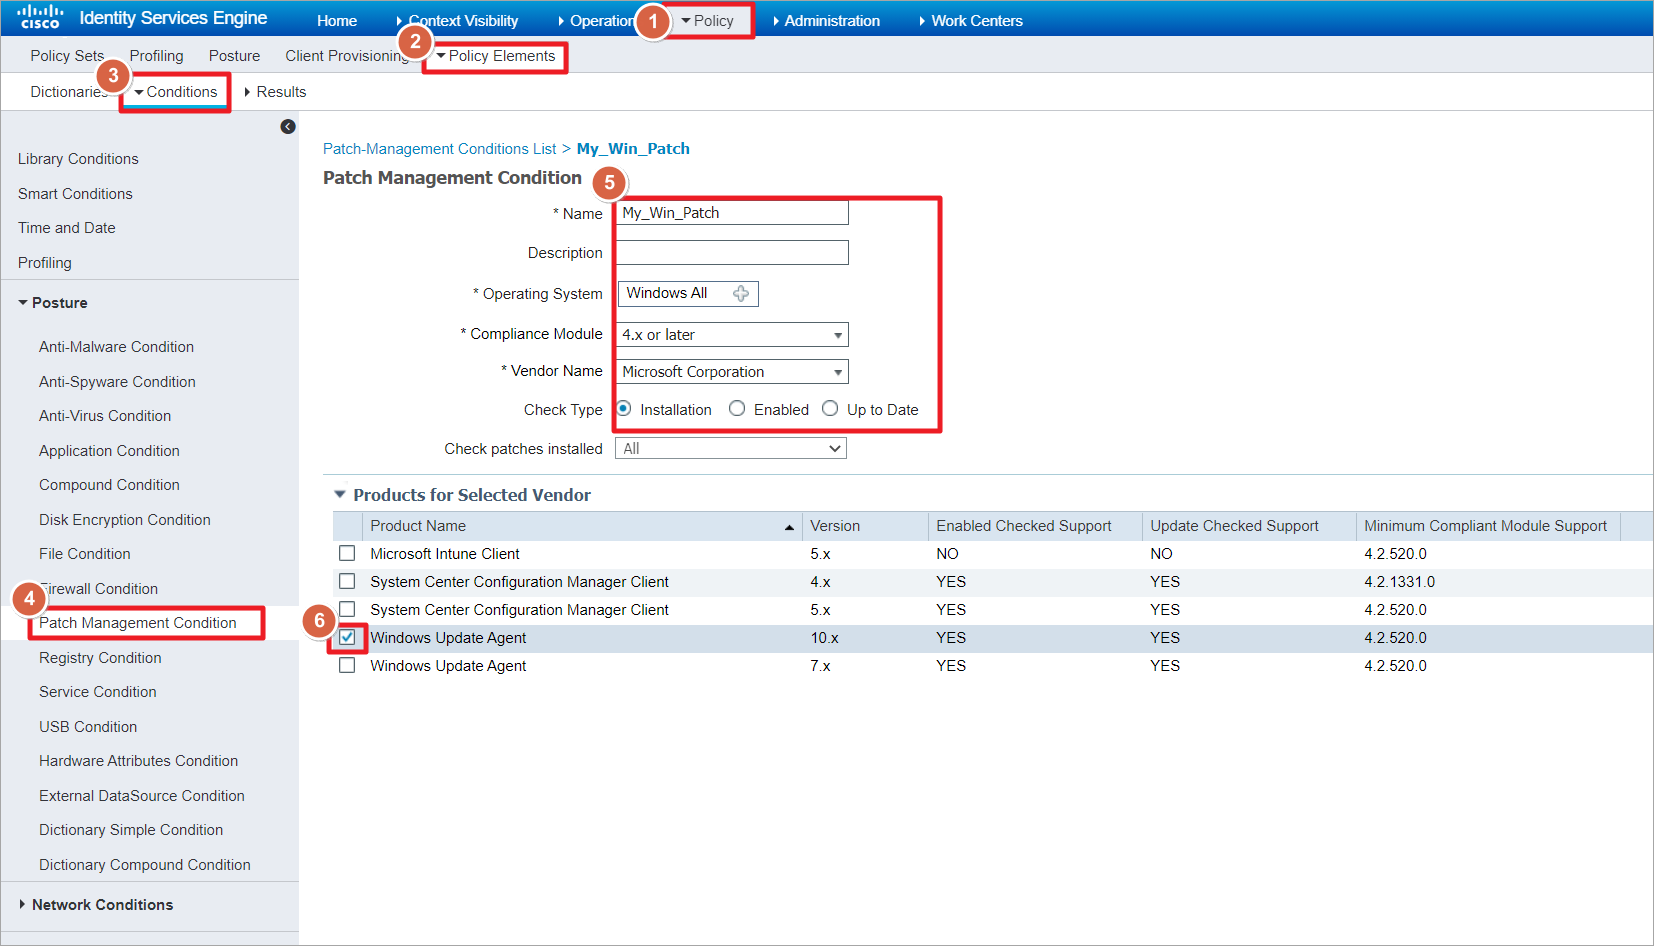Open the Check patches installed dropdown
1654x946 pixels.
tap(731, 449)
